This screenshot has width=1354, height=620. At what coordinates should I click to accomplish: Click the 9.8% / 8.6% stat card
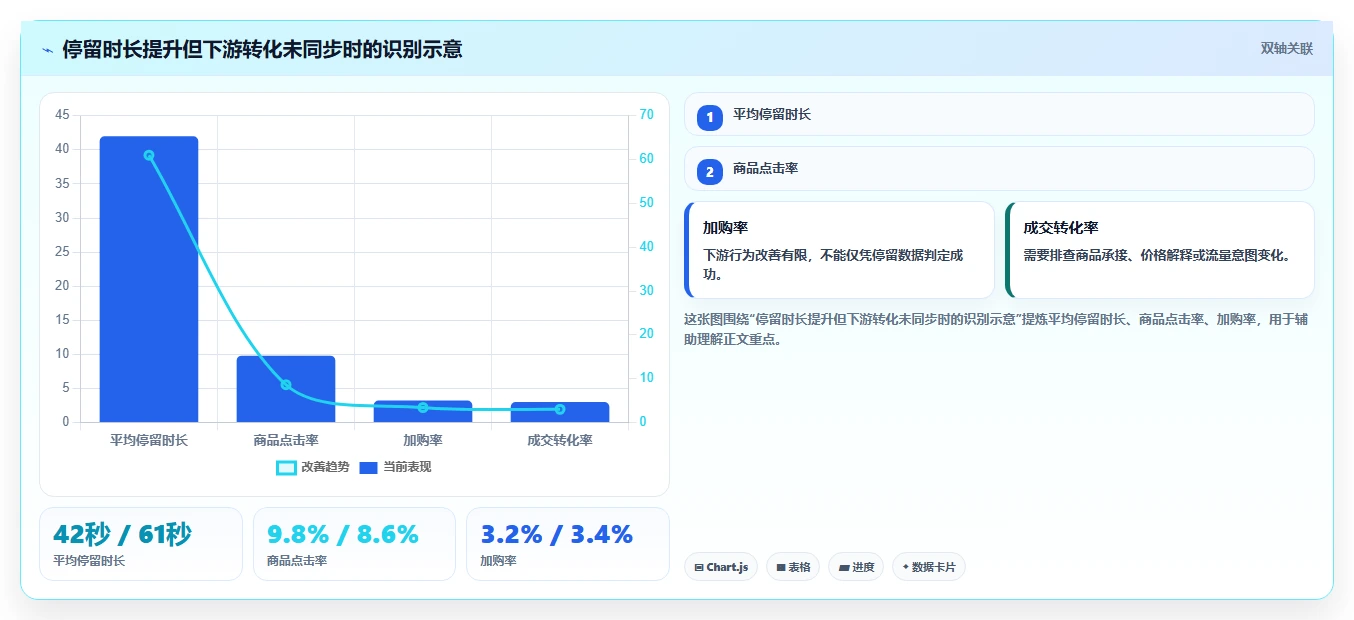click(354, 544)
